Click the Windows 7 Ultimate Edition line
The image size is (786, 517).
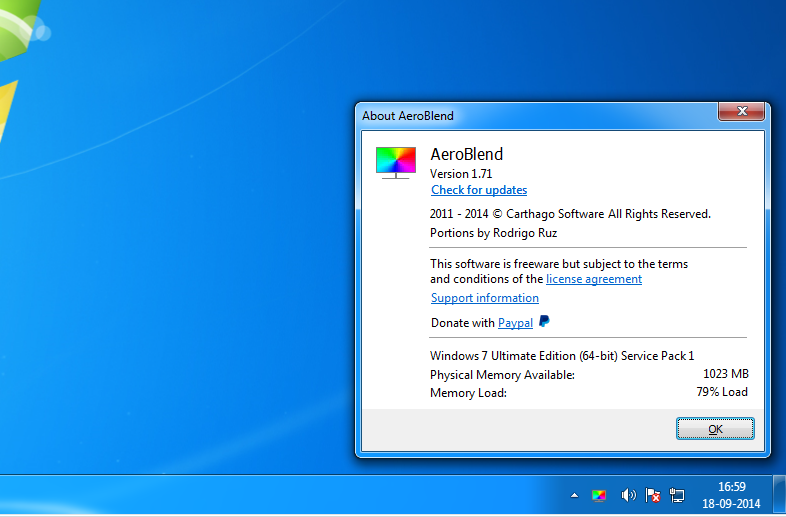click(x=562, y=356)
